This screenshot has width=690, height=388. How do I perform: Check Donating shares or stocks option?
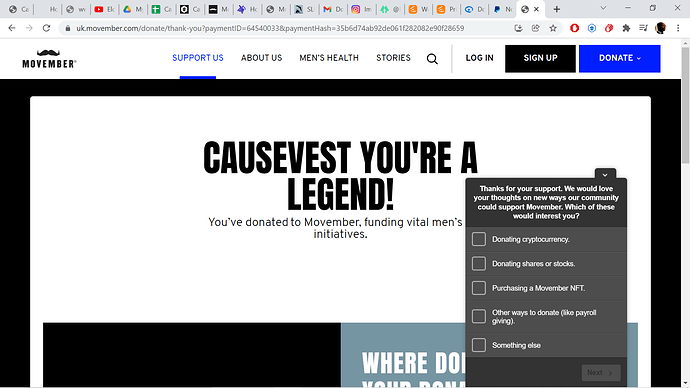pos(479,264)
